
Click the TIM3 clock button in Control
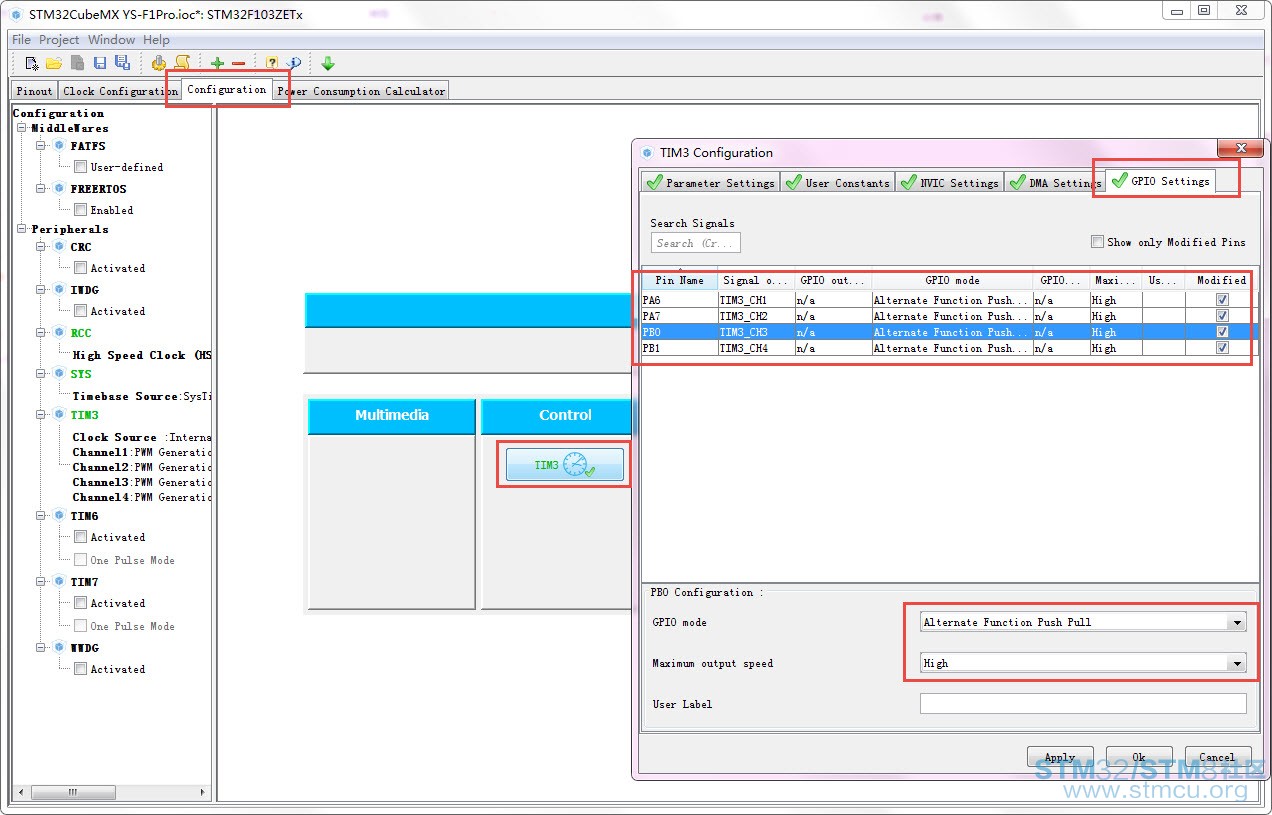pyautogui.click(x=565, y=465)
